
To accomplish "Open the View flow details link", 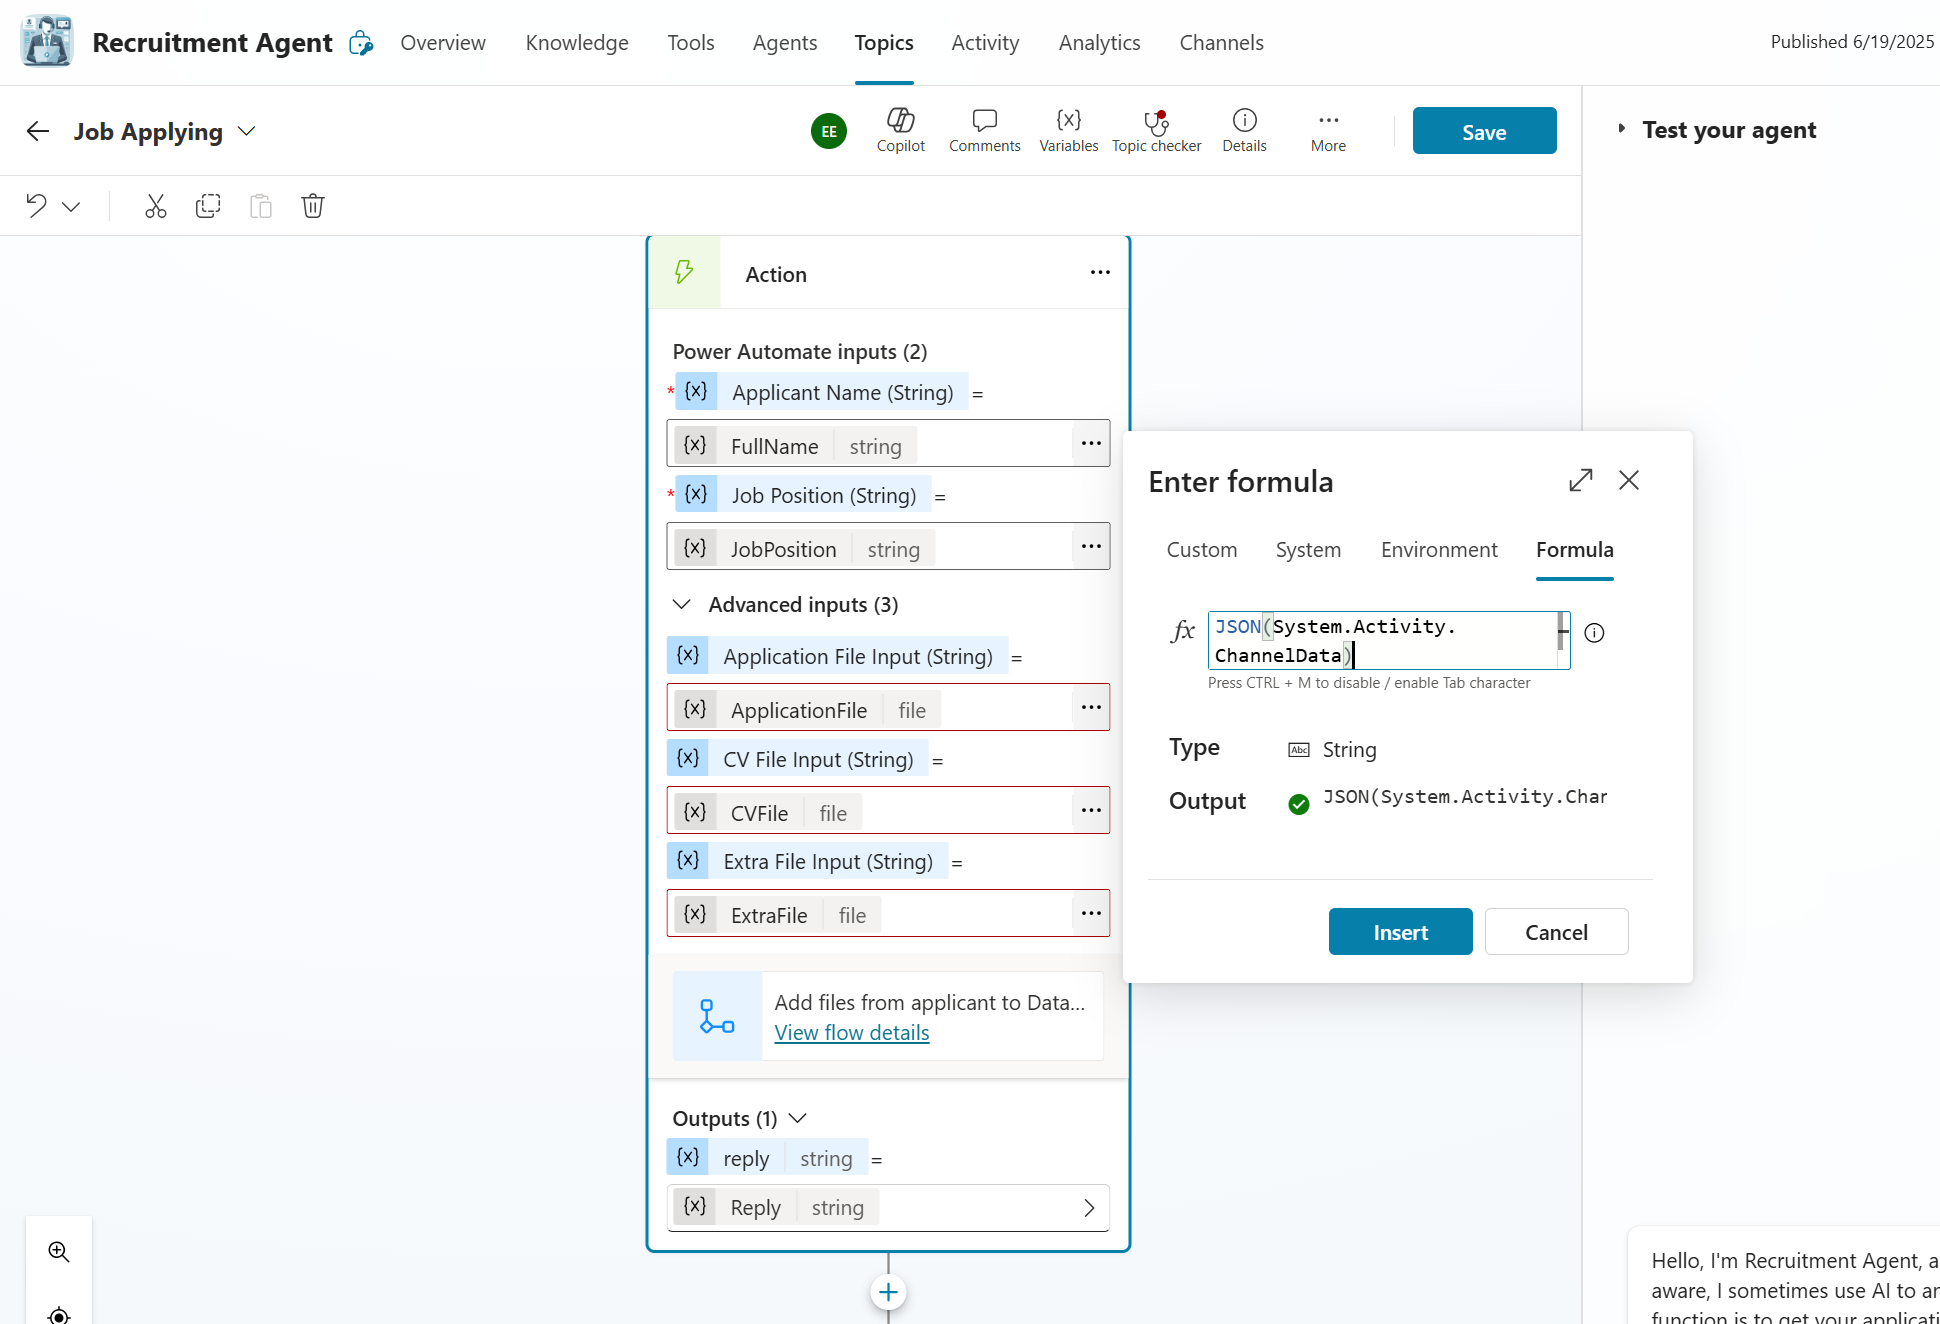I will 851,1033.
